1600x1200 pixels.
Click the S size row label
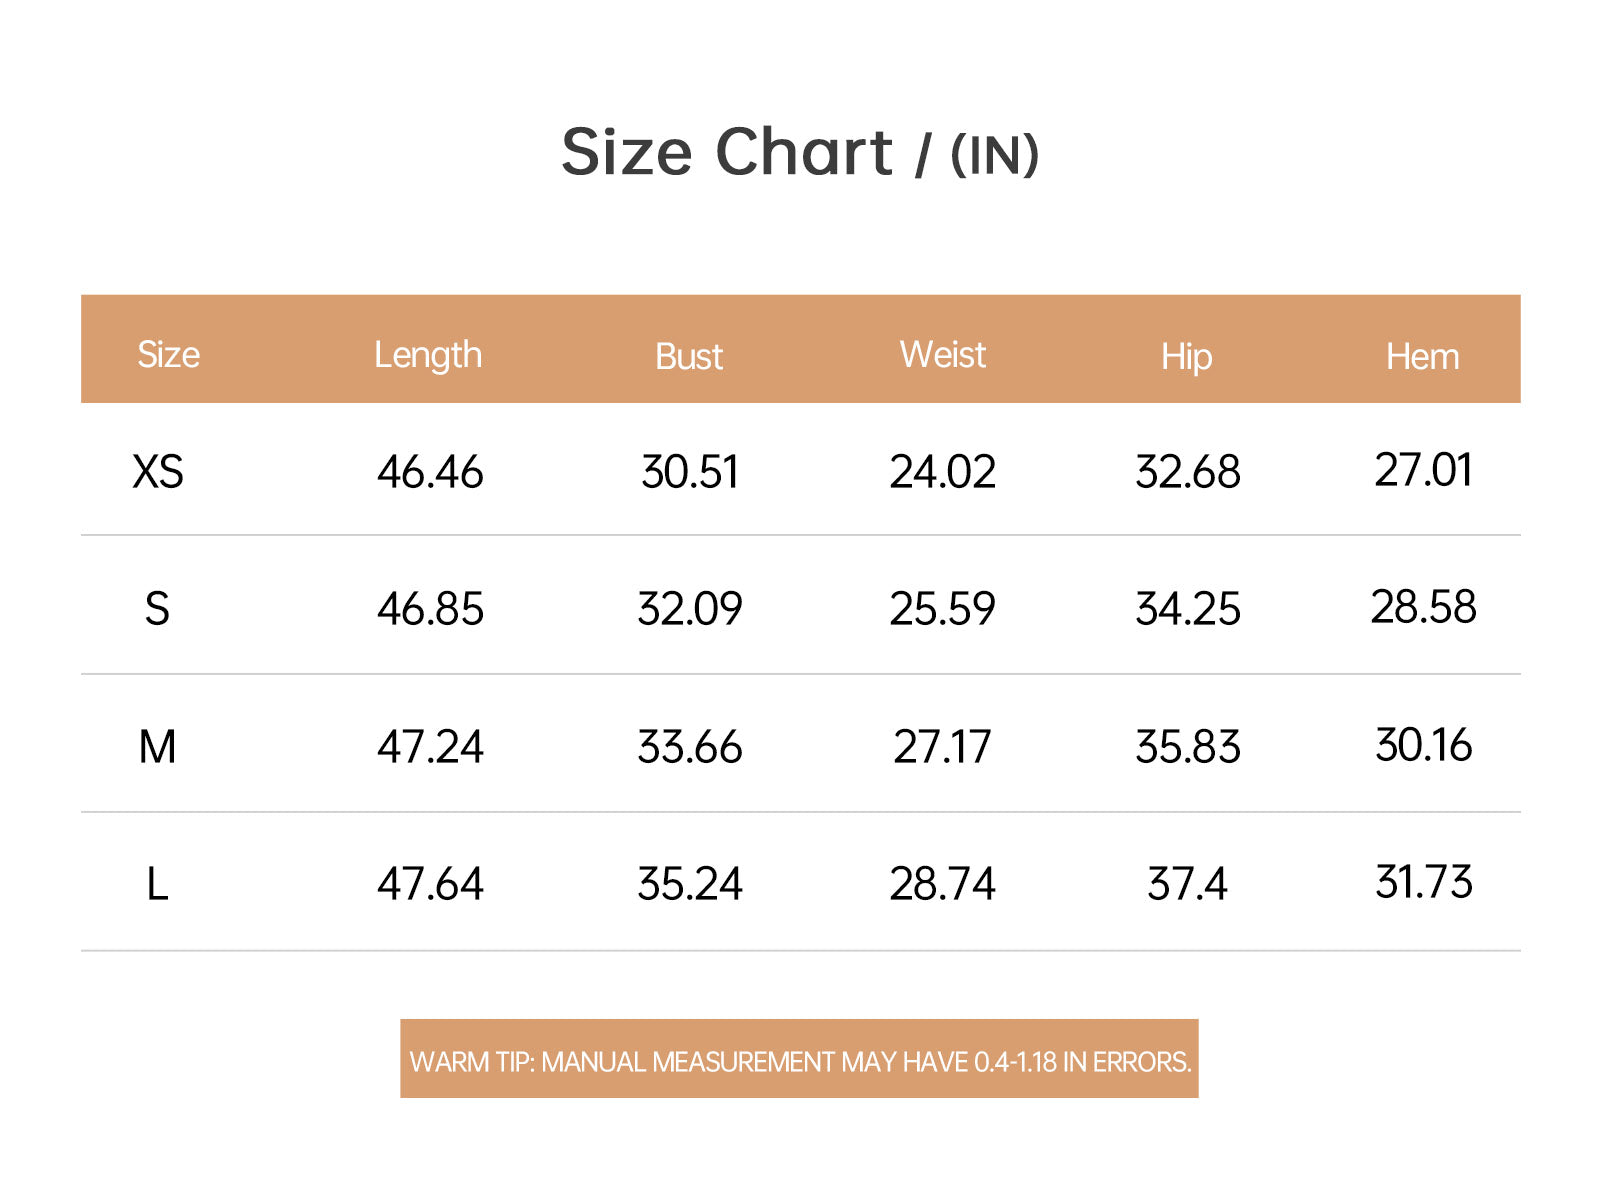point(157,609)
